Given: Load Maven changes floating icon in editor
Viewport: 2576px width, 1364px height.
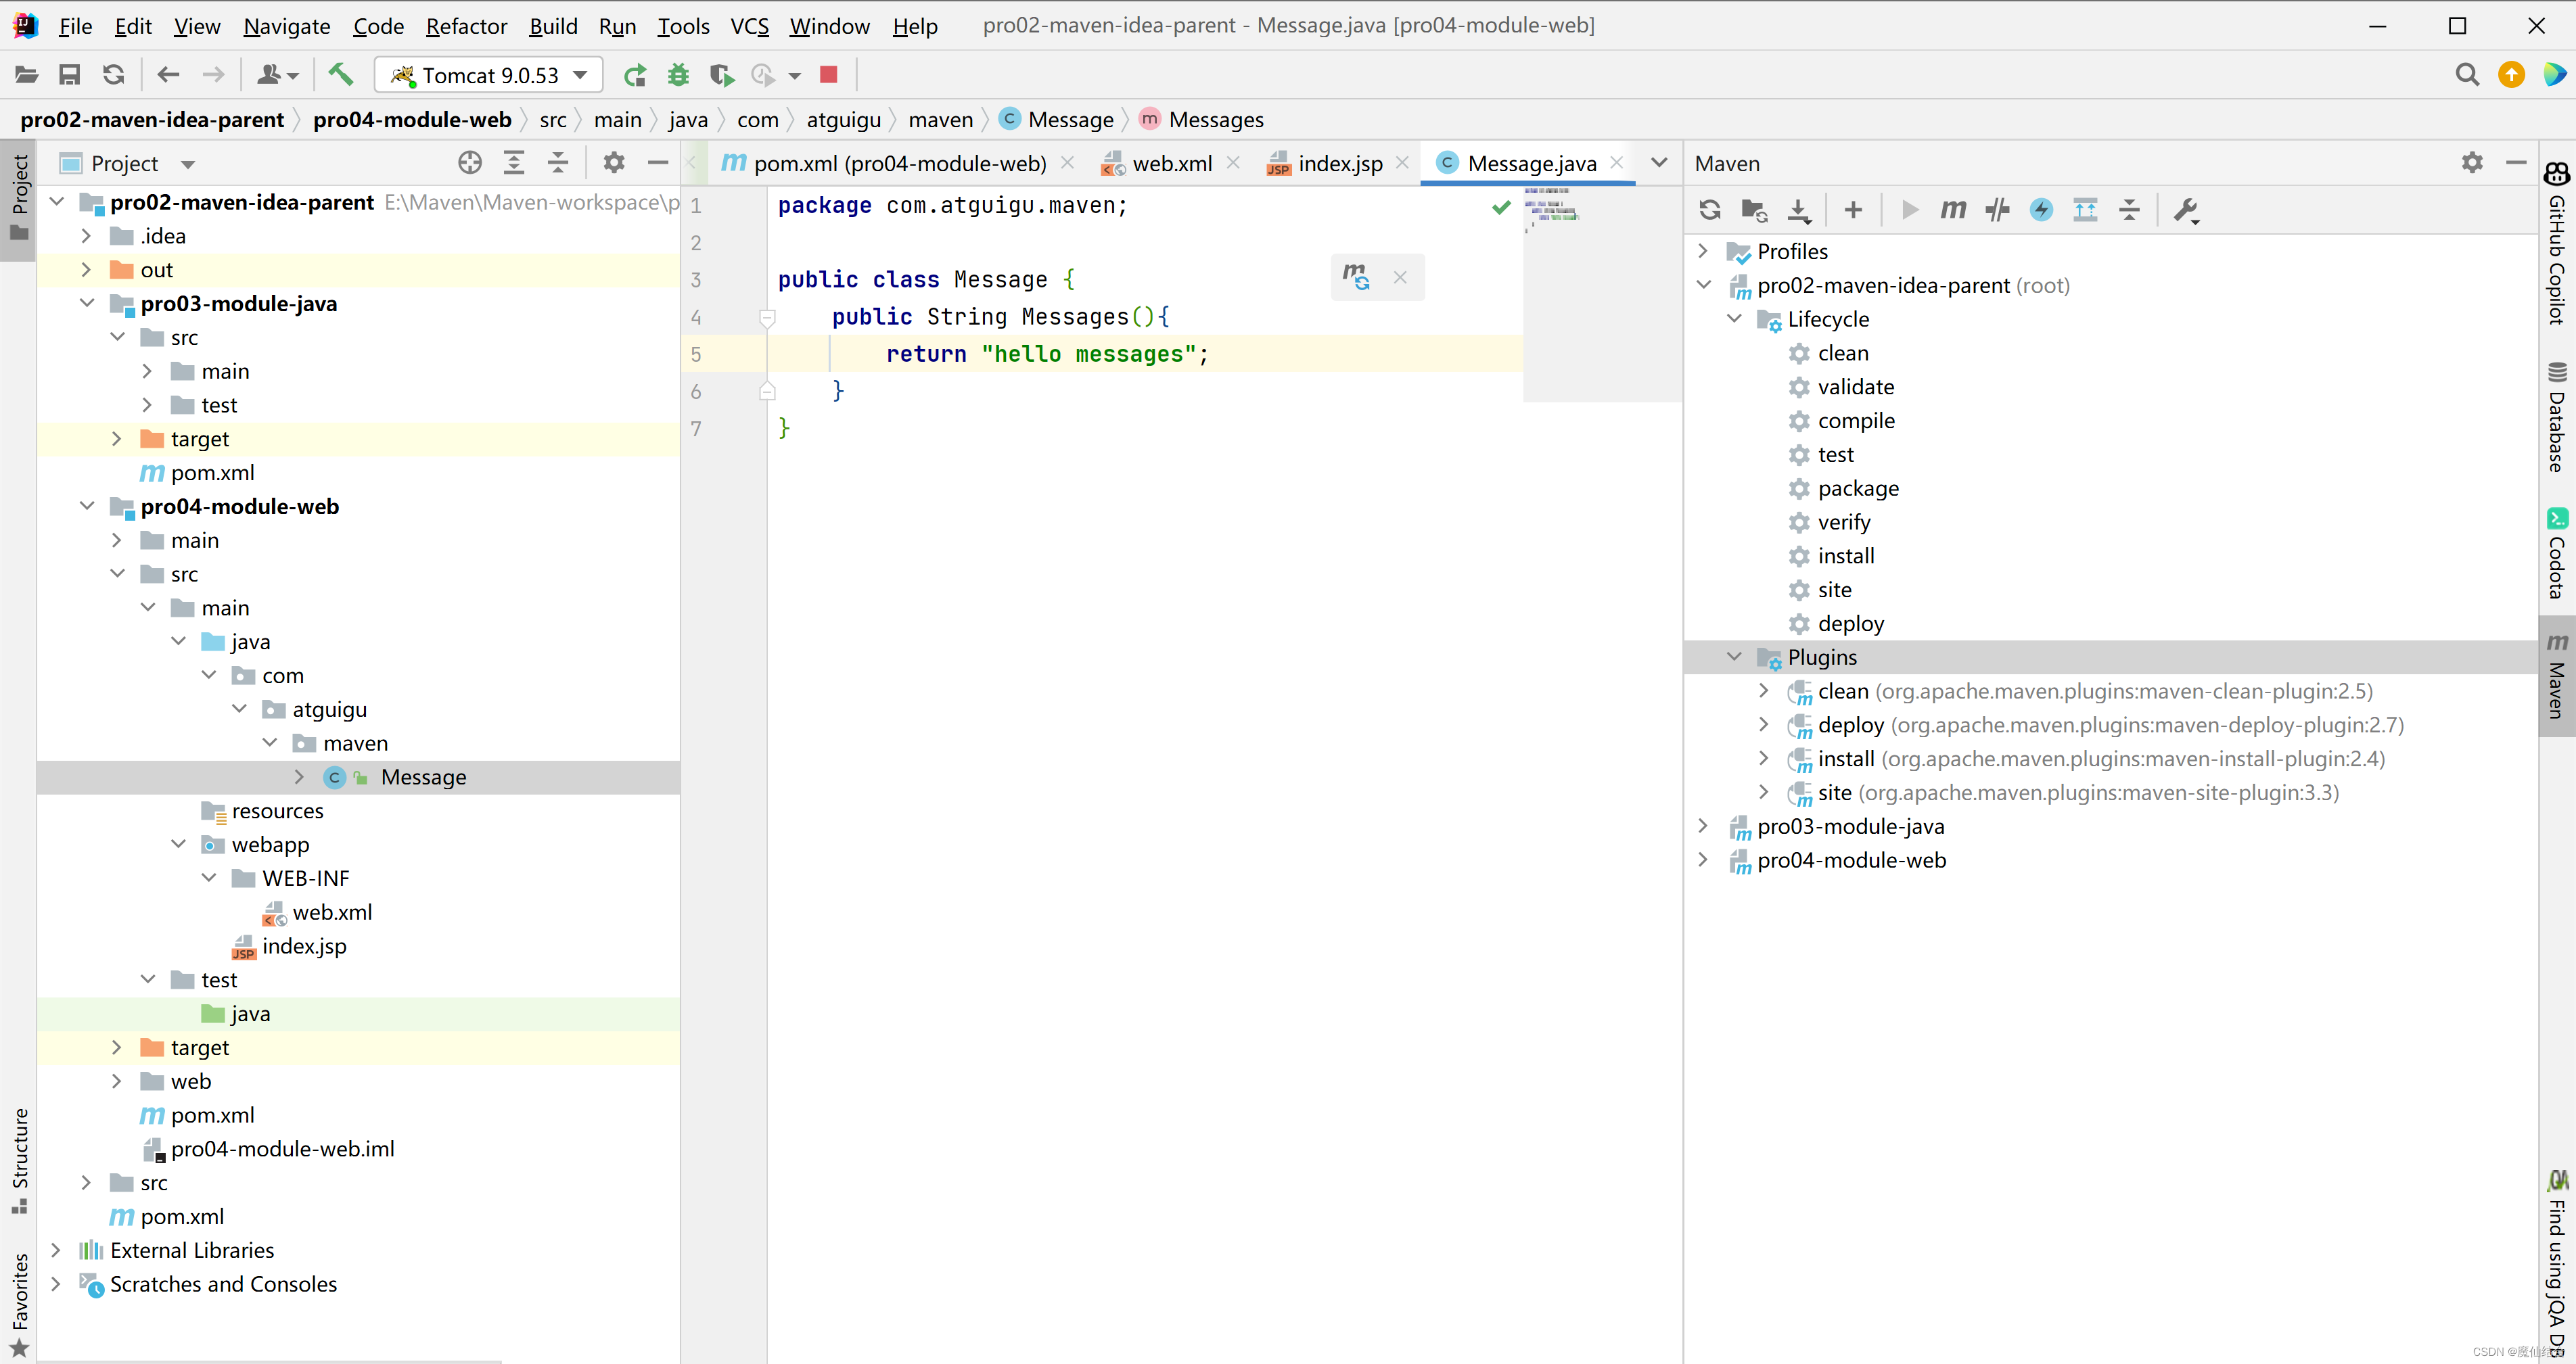Looking at the screenshot, I should pos(1356,277).
